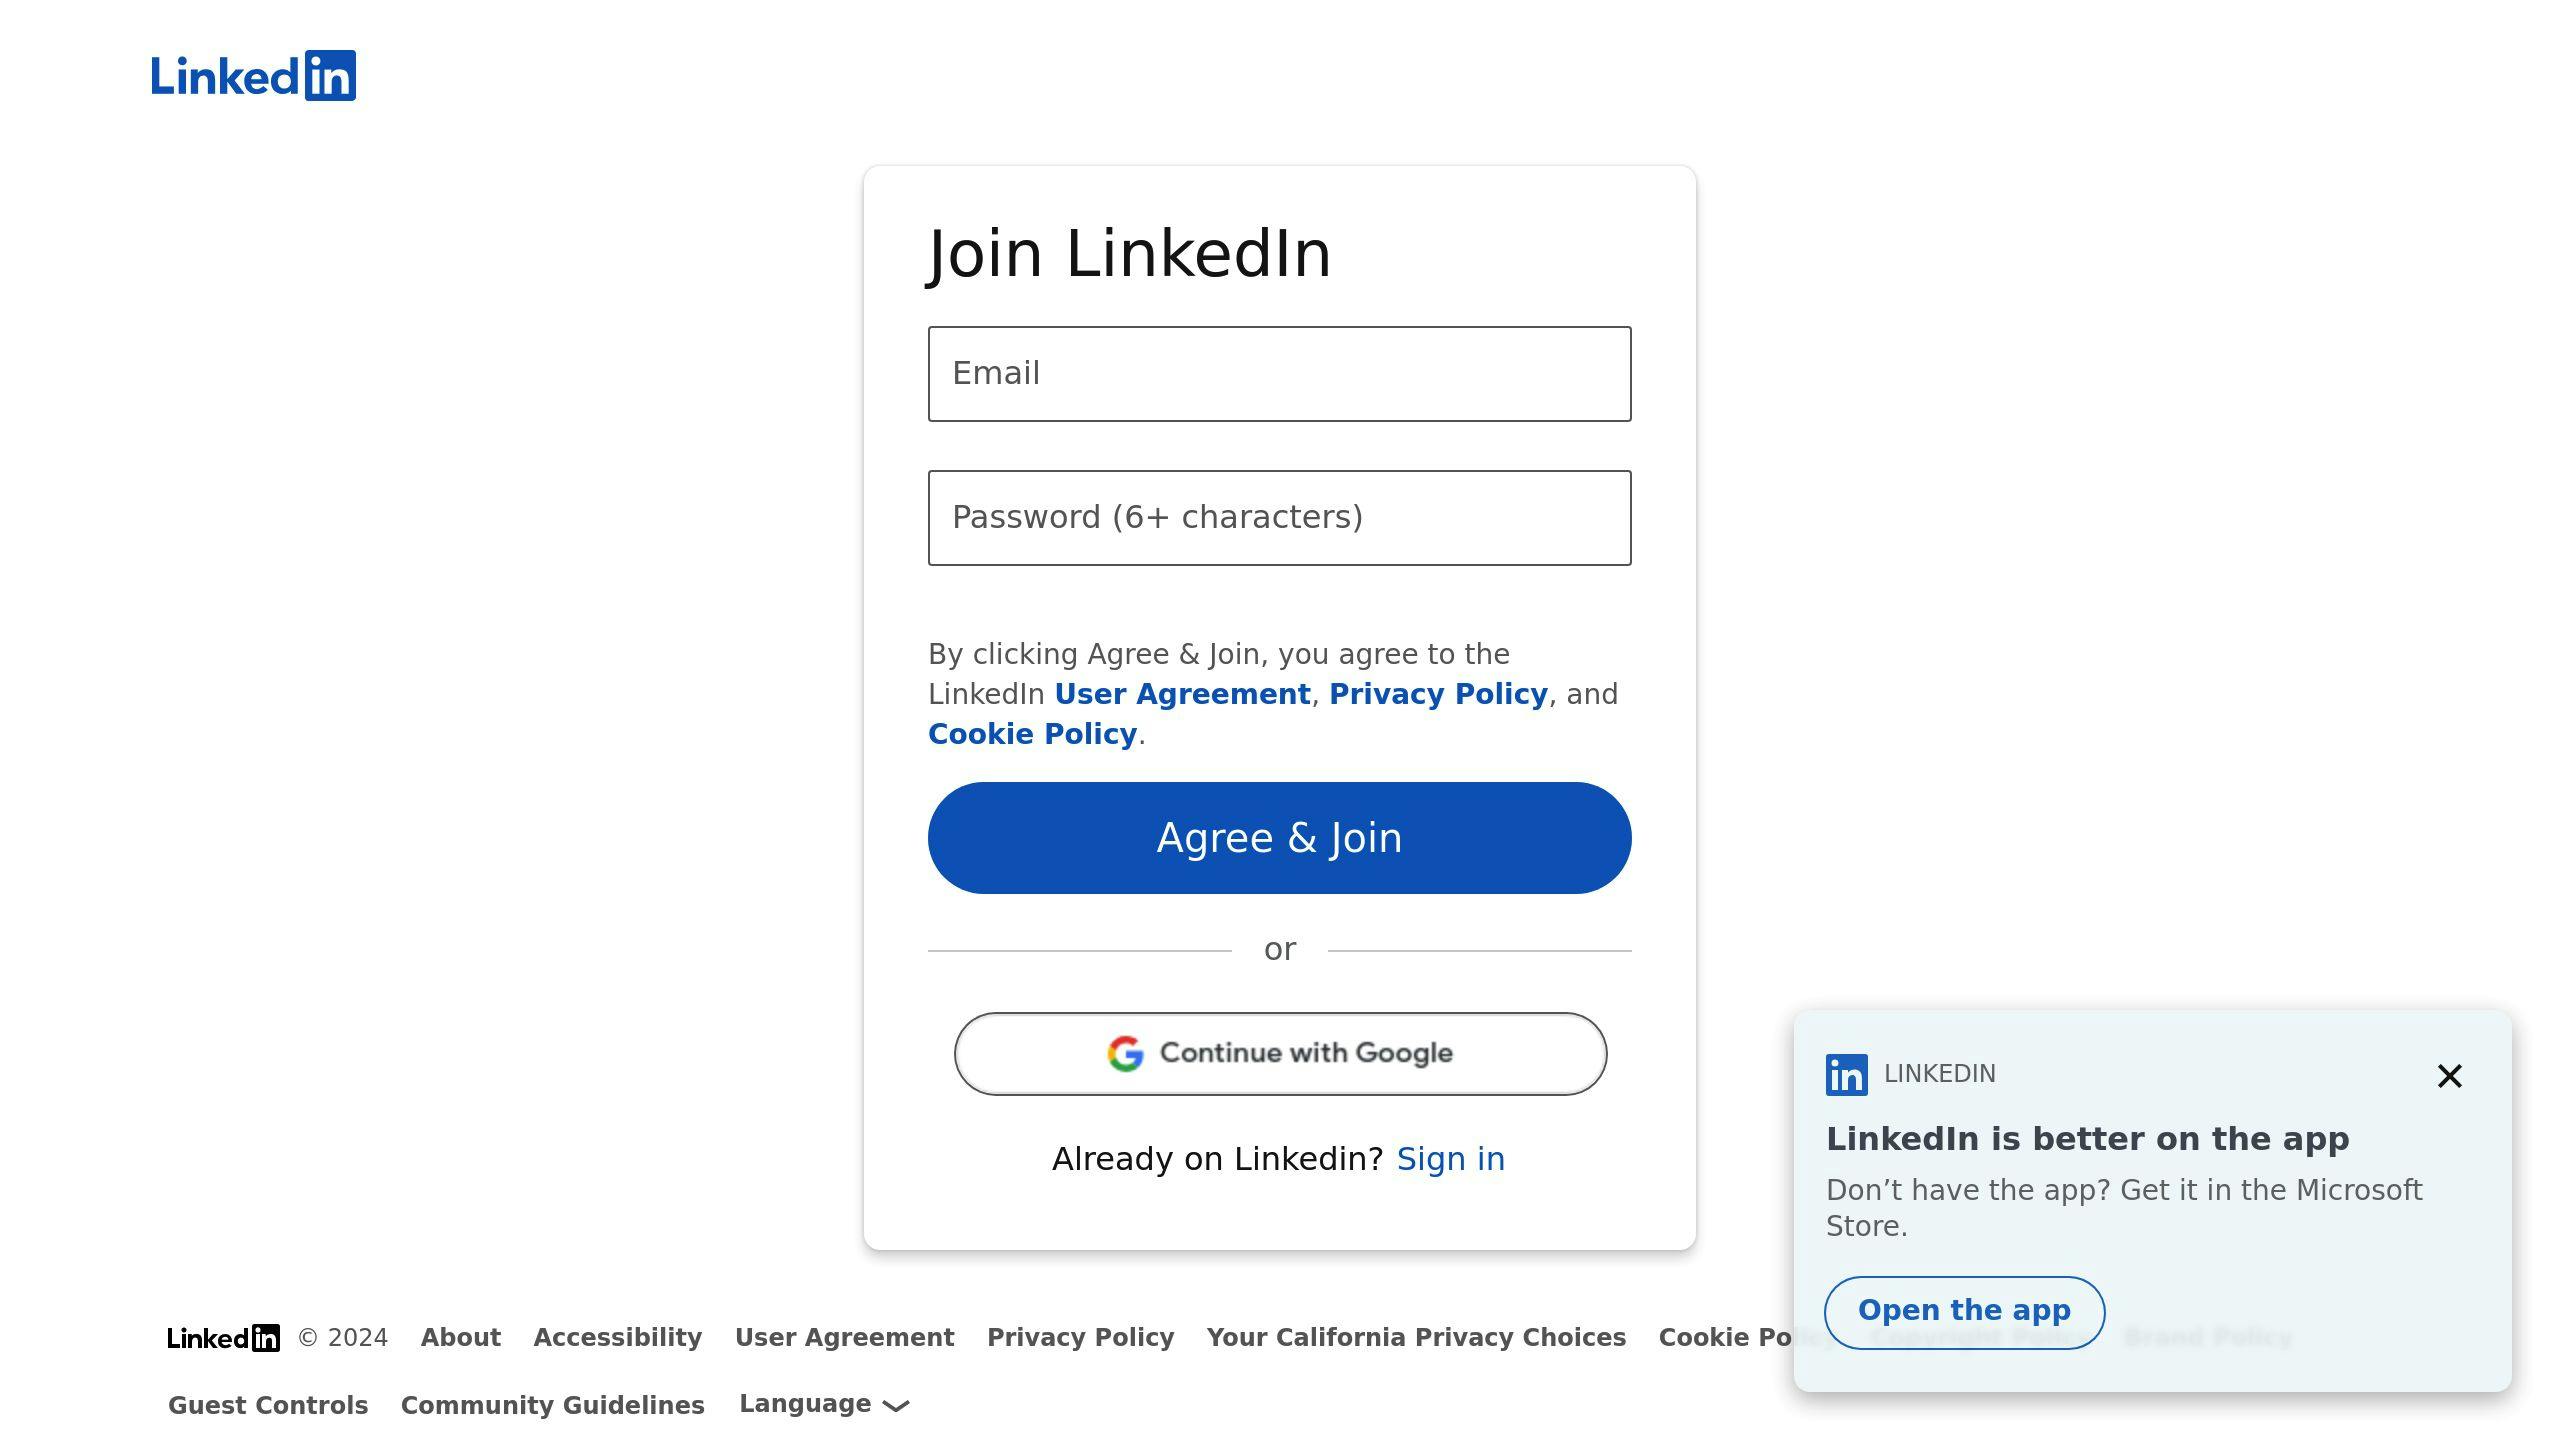Dismiss the app promotion popup with the X

click(2449, 1076)
